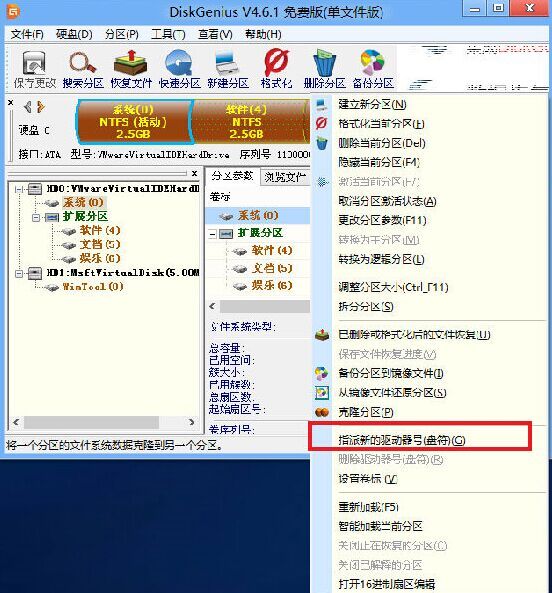Click the left tree pane horizontal scrollbar
Viewport: 552px width, 593px height.
104,422
